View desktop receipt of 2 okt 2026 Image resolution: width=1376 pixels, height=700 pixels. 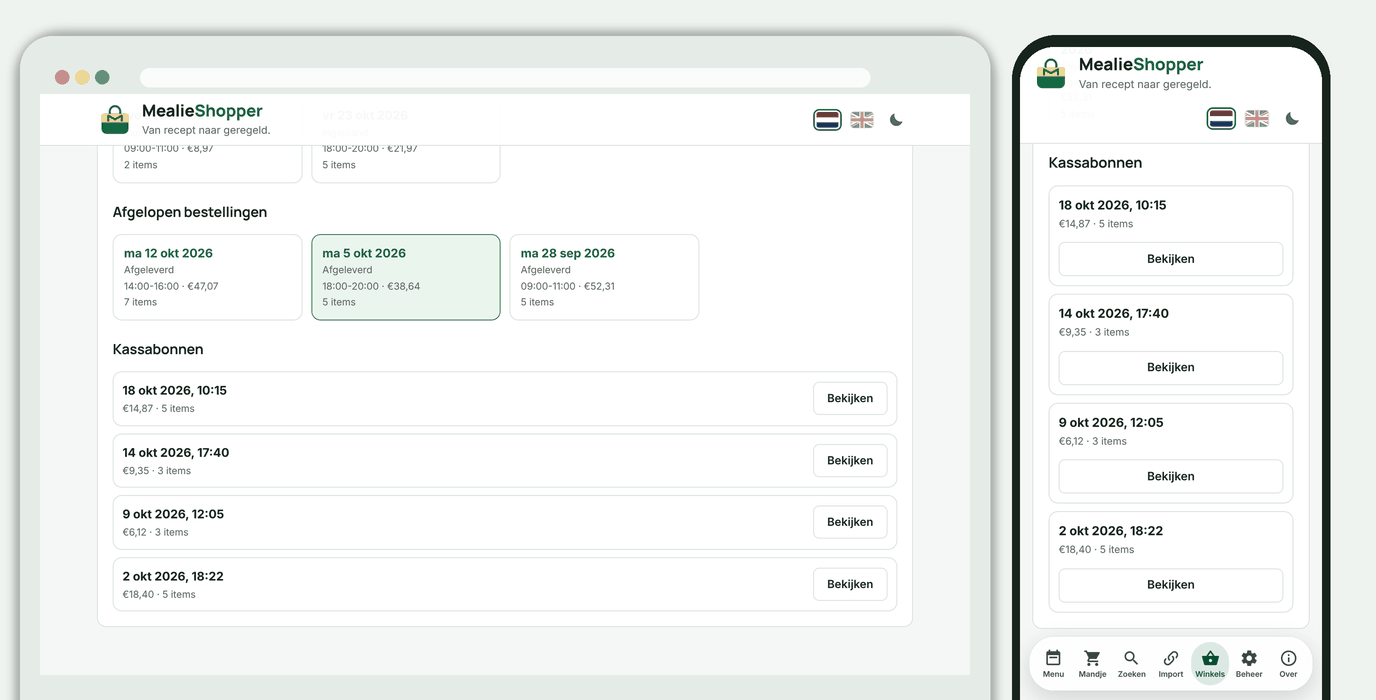click(x=850, y=584)
